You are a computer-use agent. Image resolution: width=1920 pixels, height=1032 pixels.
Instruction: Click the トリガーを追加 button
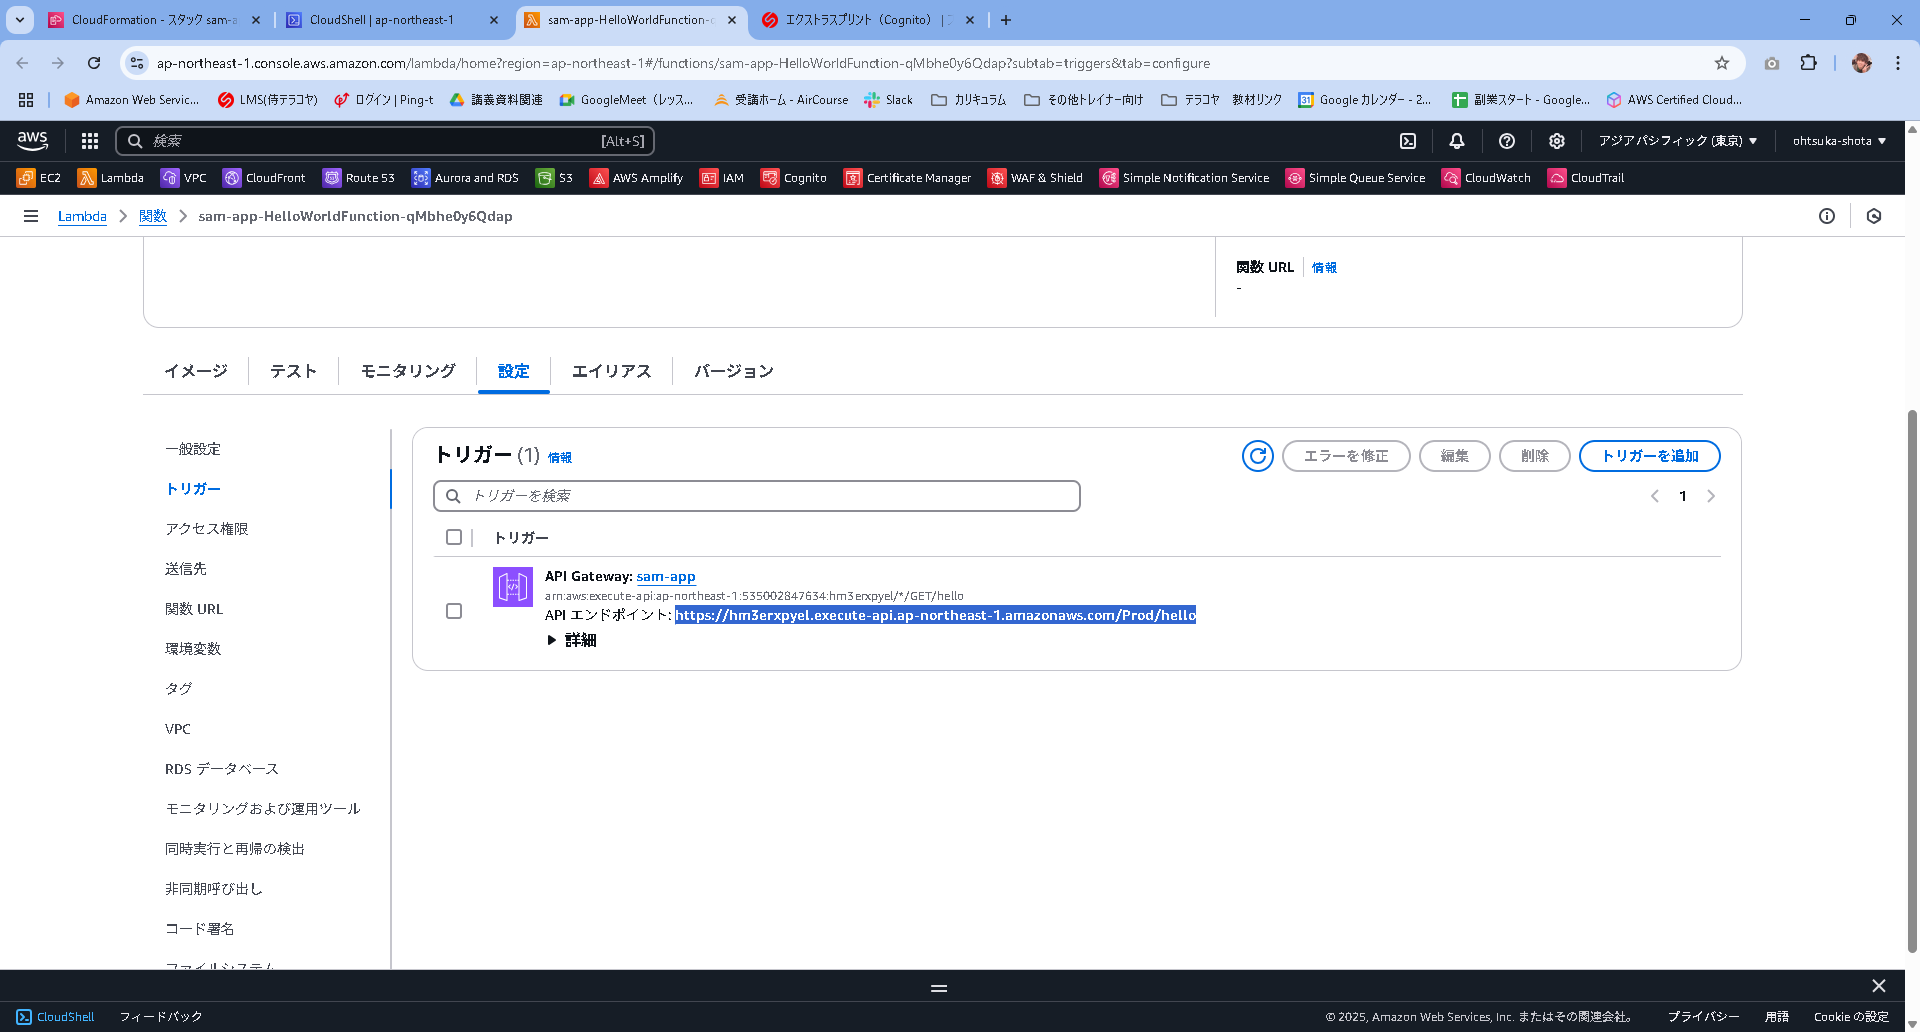(x=1650, y=455)
